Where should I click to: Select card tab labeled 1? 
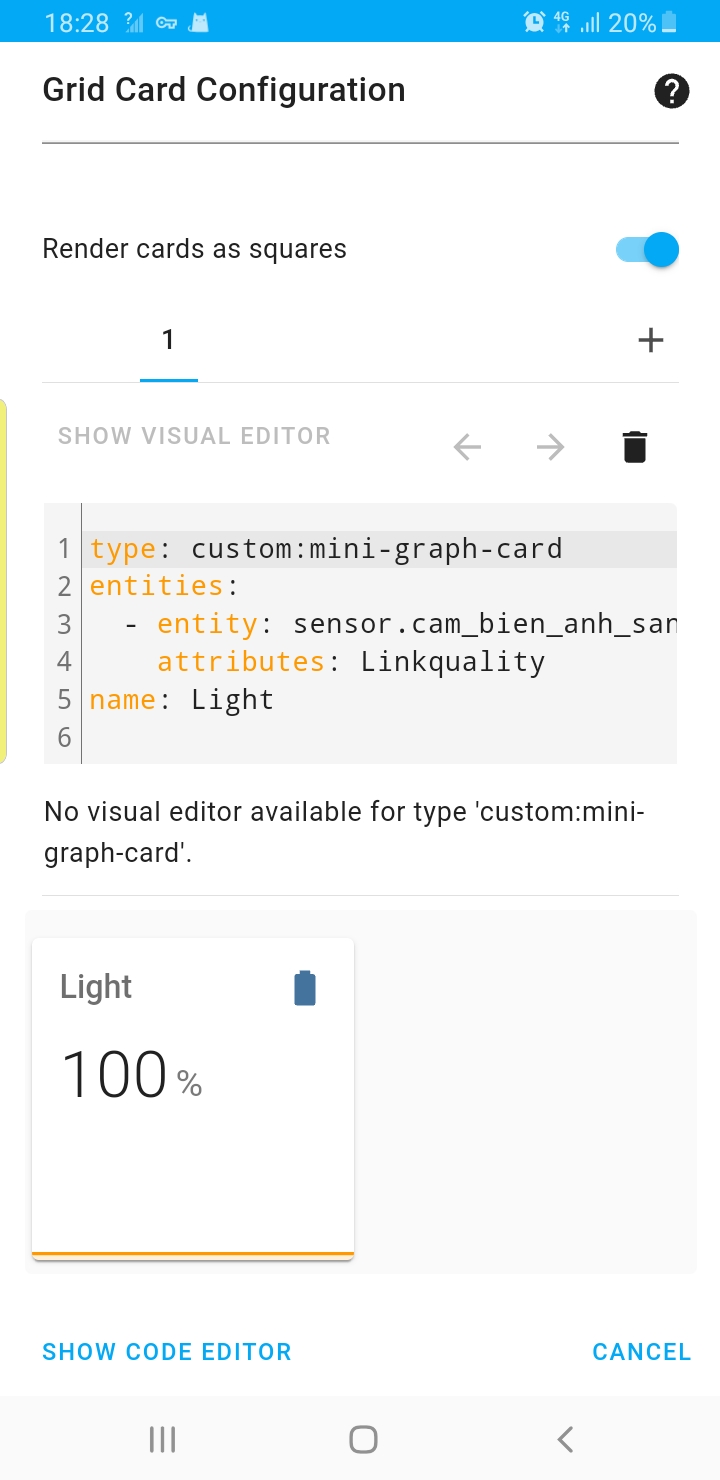click(168, 339)
